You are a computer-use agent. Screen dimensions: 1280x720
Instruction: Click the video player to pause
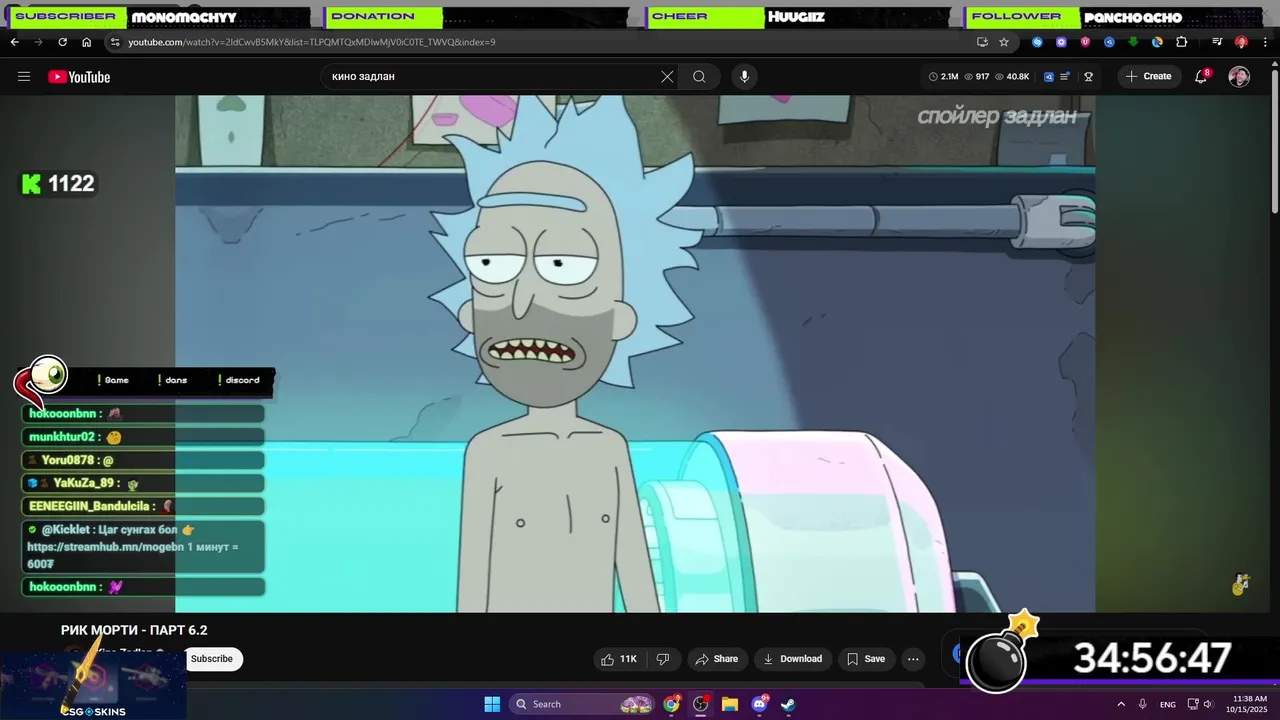coord(635,354)
